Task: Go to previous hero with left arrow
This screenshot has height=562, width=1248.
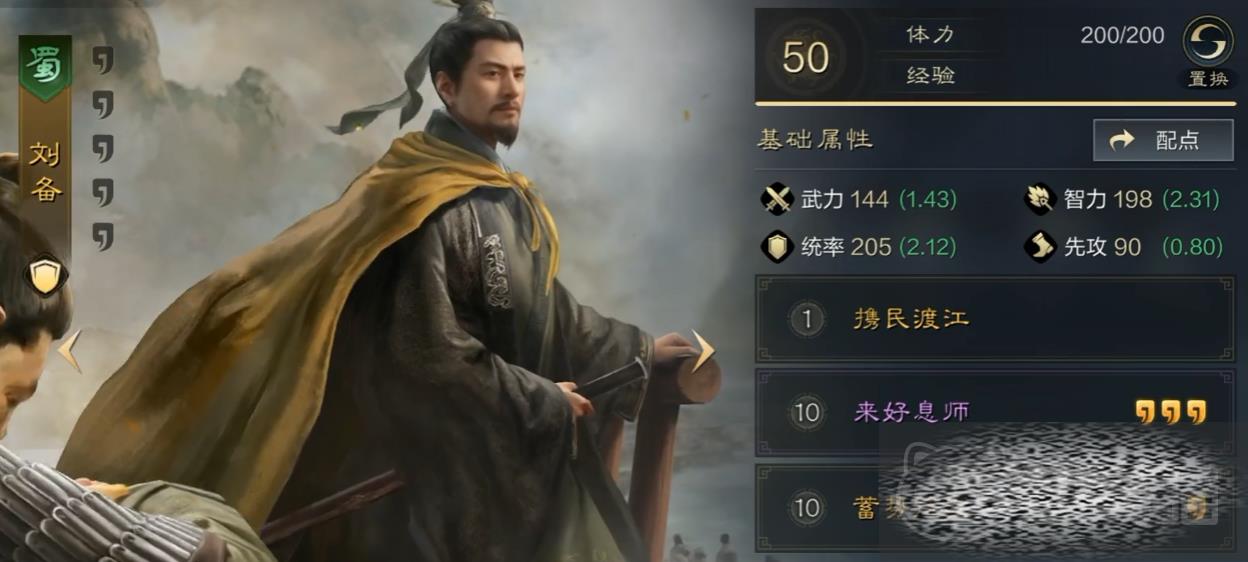Action: tap(69, 351)
